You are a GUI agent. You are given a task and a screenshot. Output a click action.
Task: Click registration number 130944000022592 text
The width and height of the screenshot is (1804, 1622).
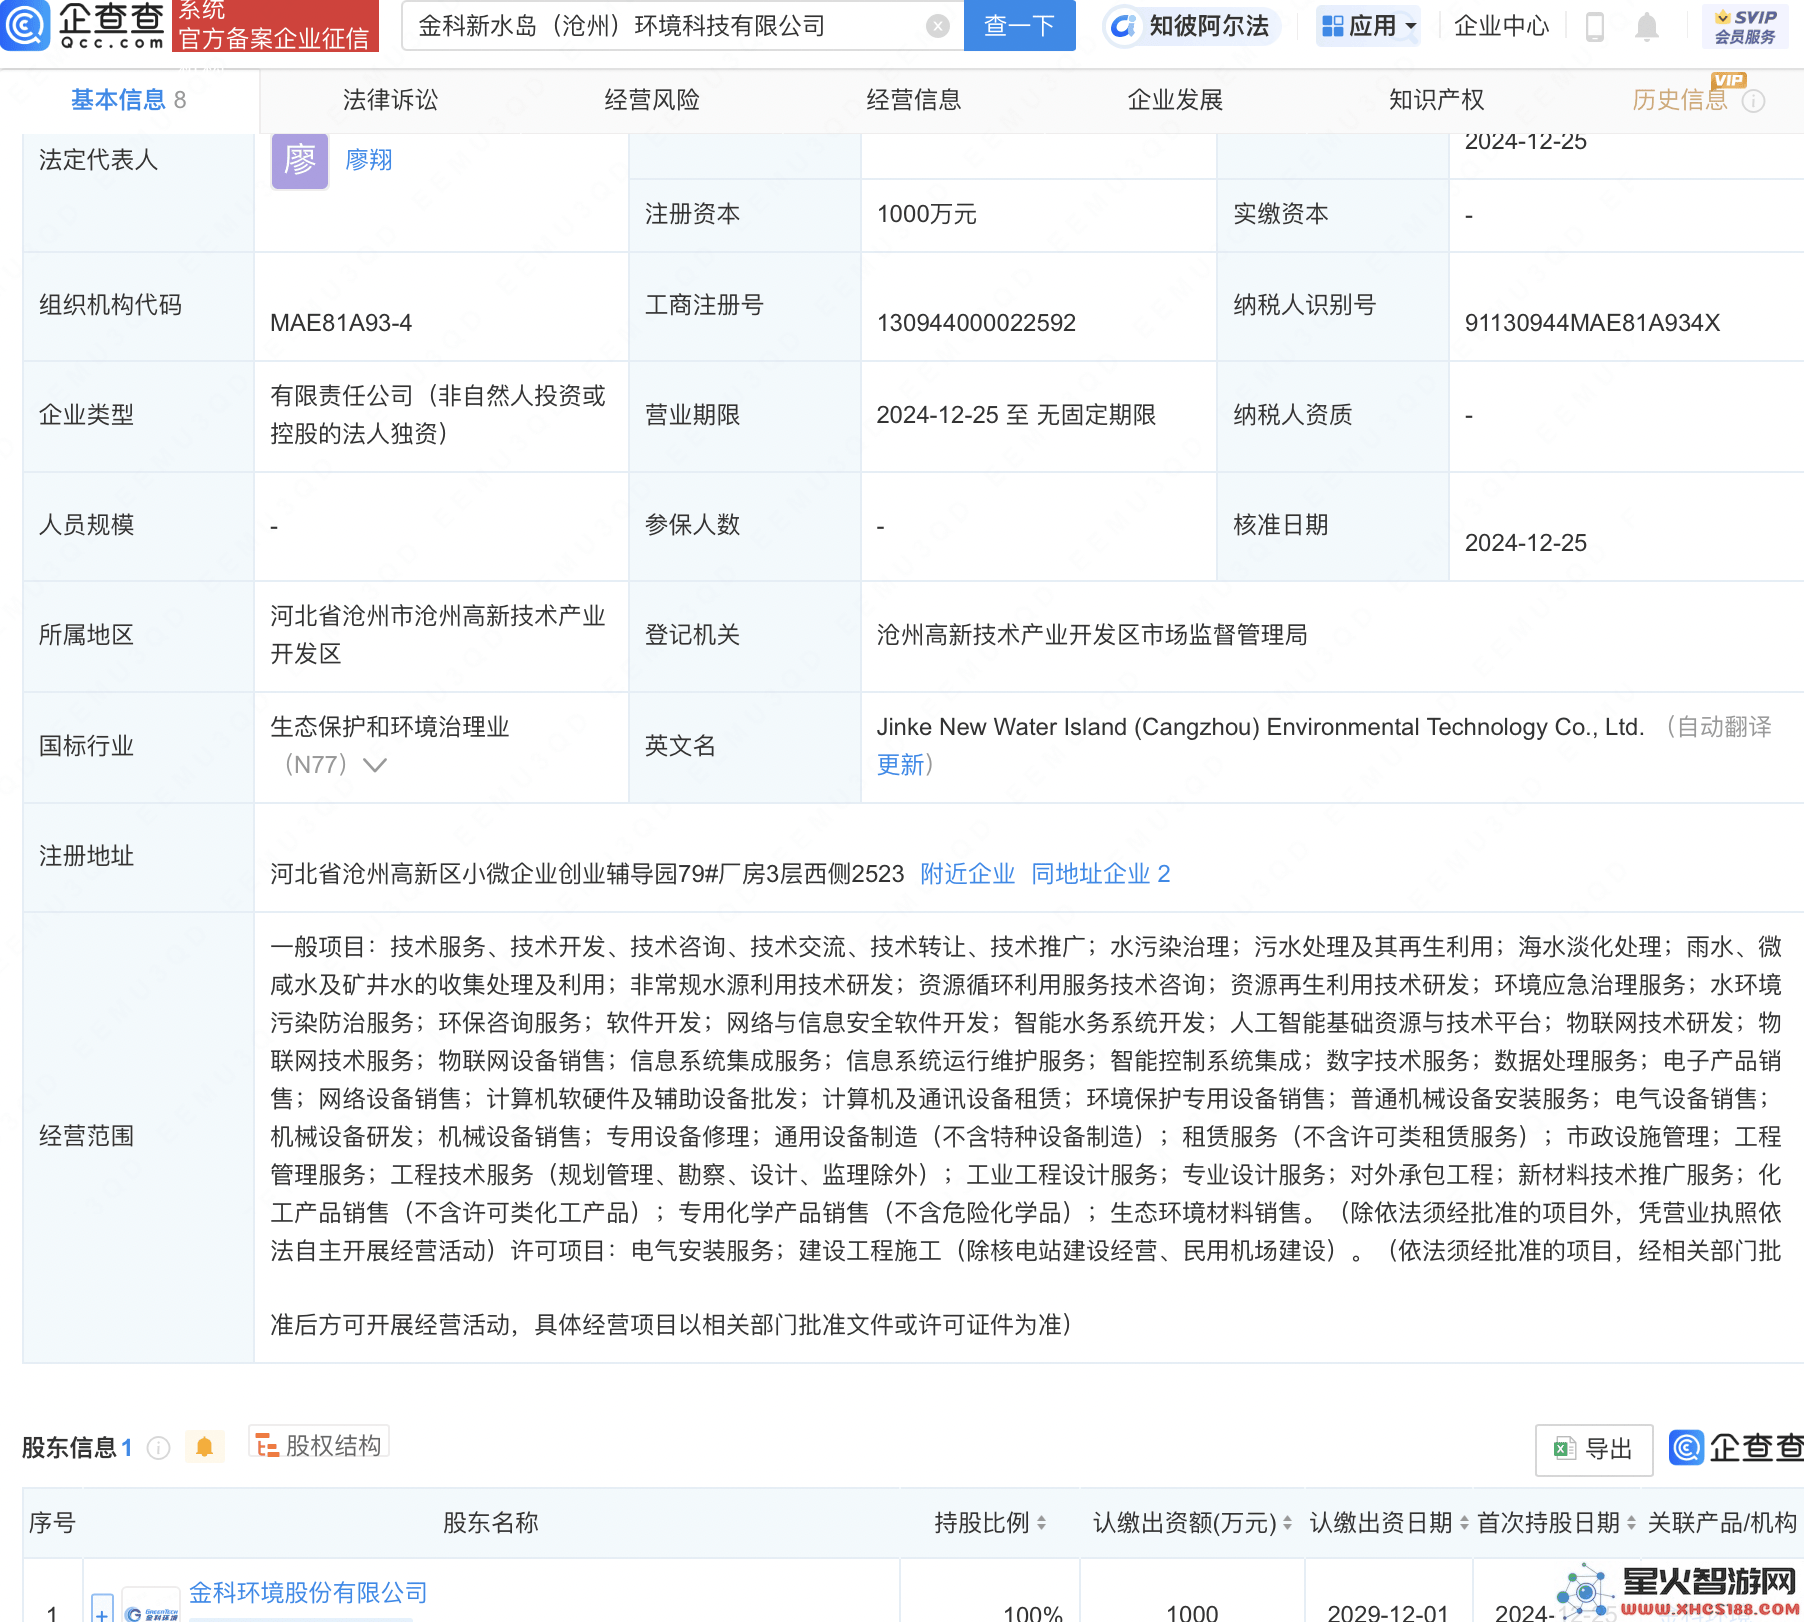(975, 323)
